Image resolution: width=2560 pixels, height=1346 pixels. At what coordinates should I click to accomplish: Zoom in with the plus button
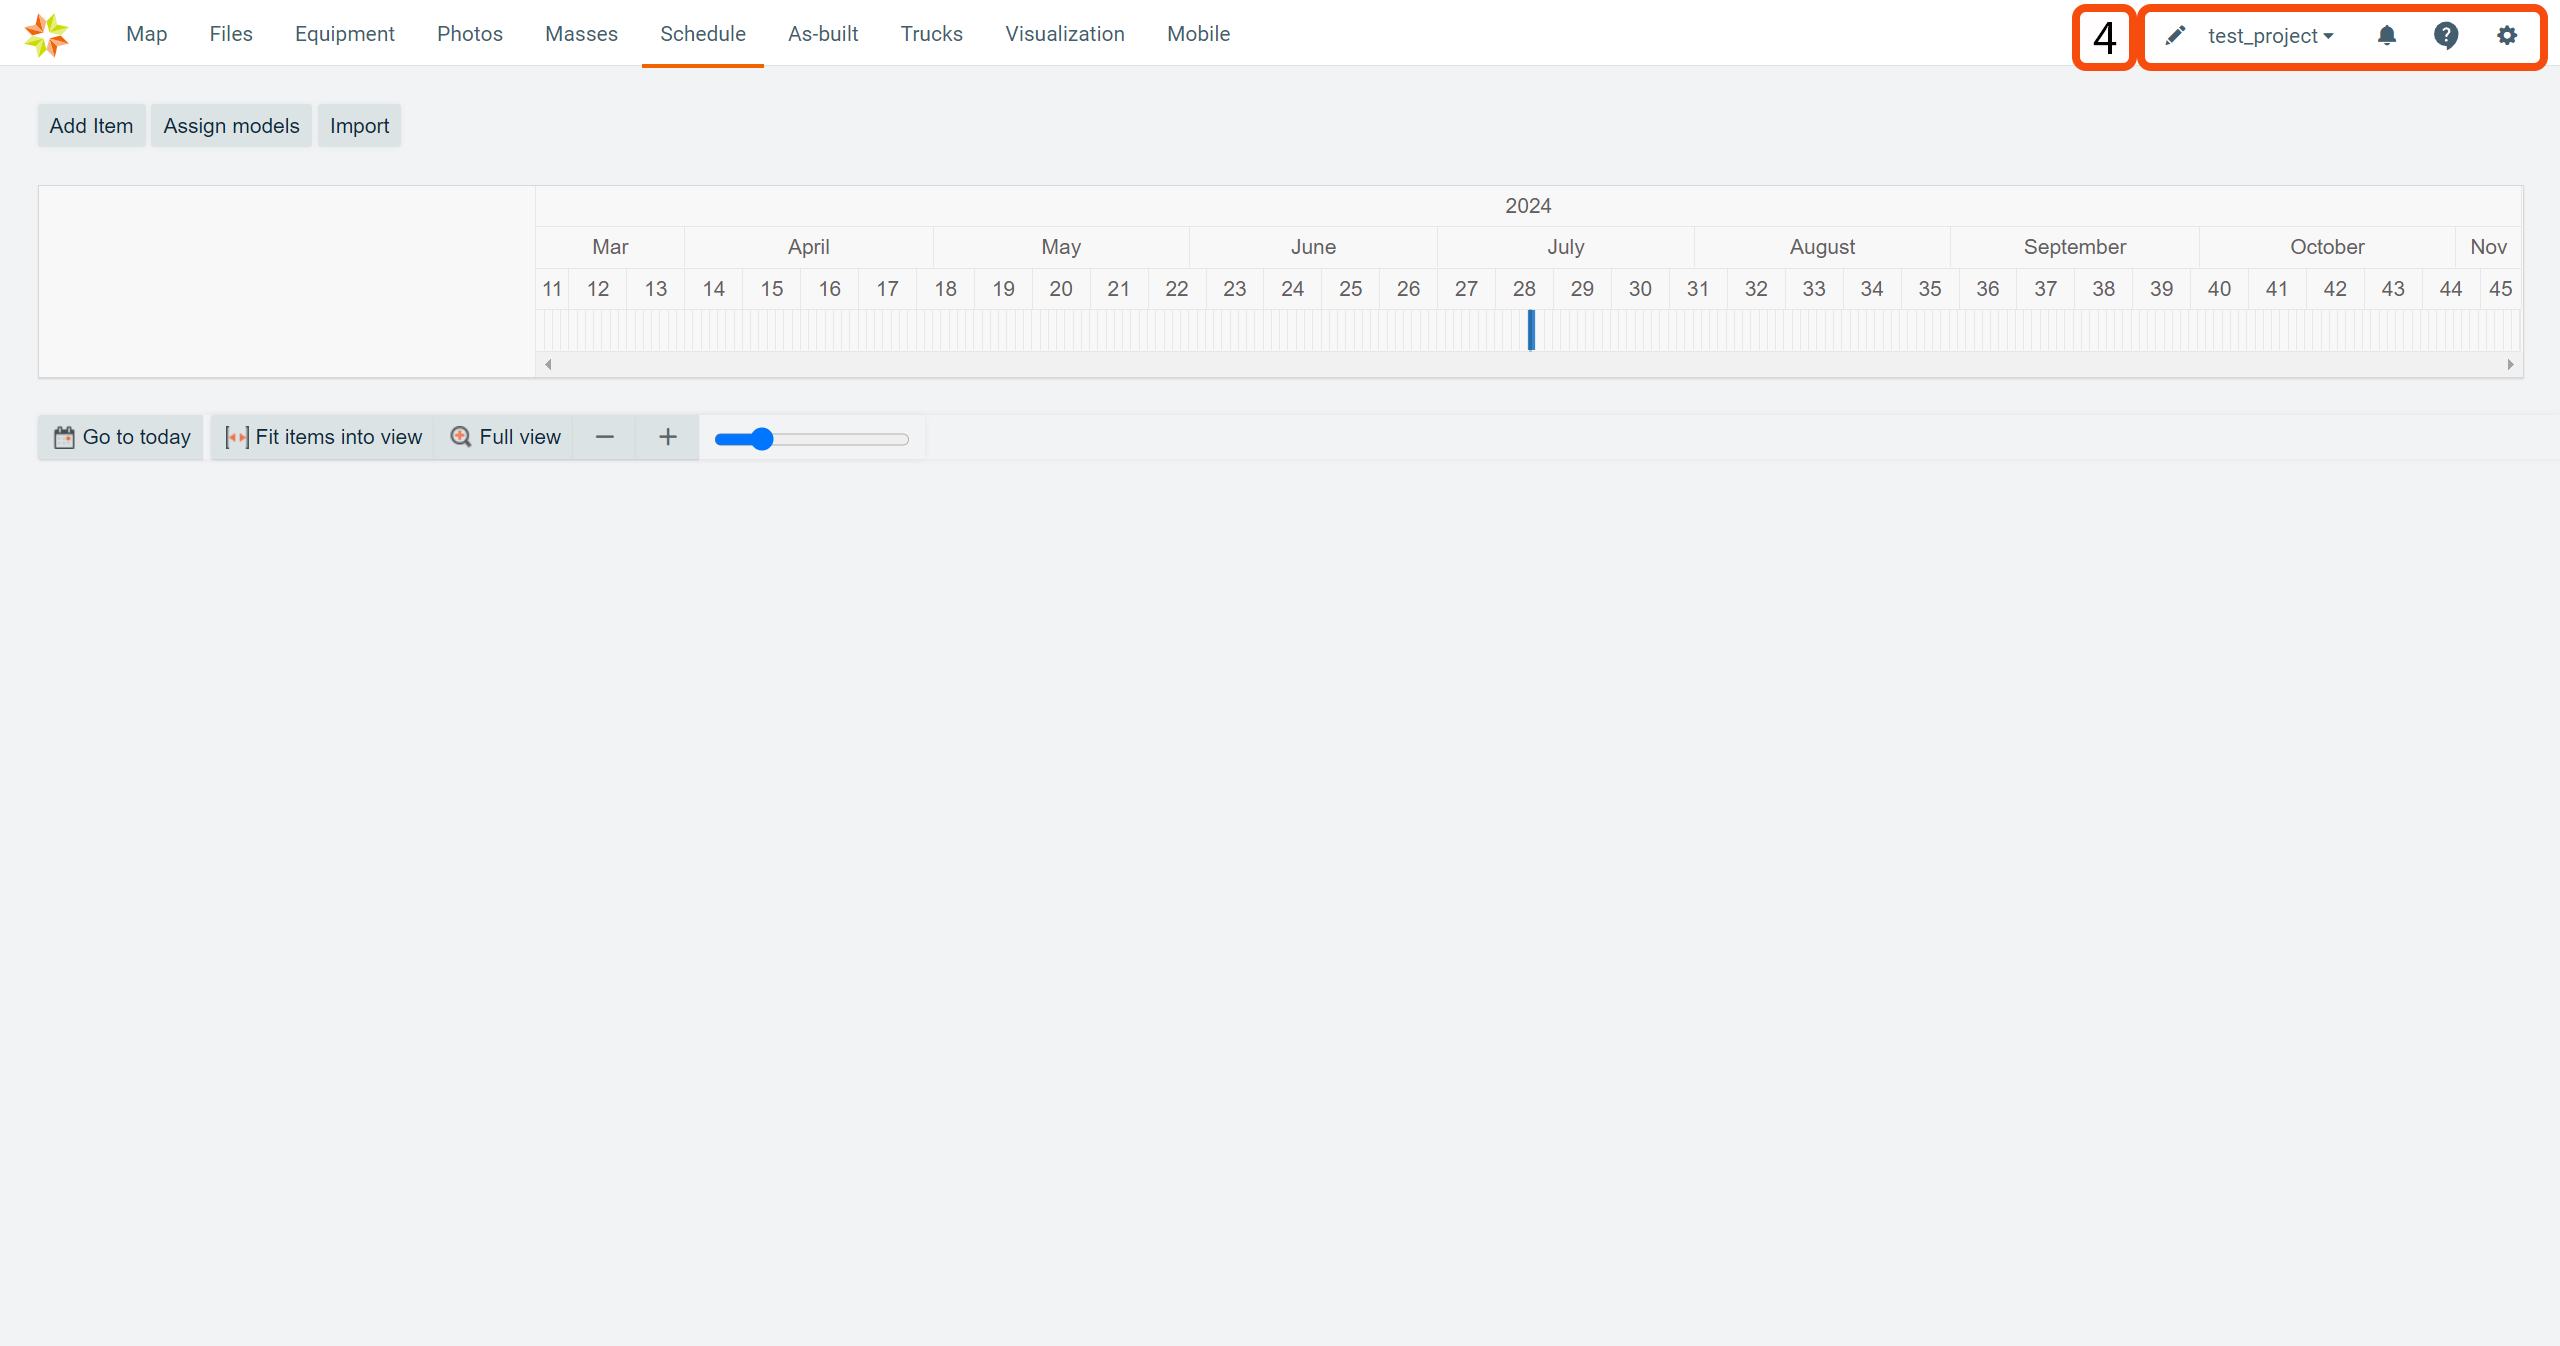(668, 437)
